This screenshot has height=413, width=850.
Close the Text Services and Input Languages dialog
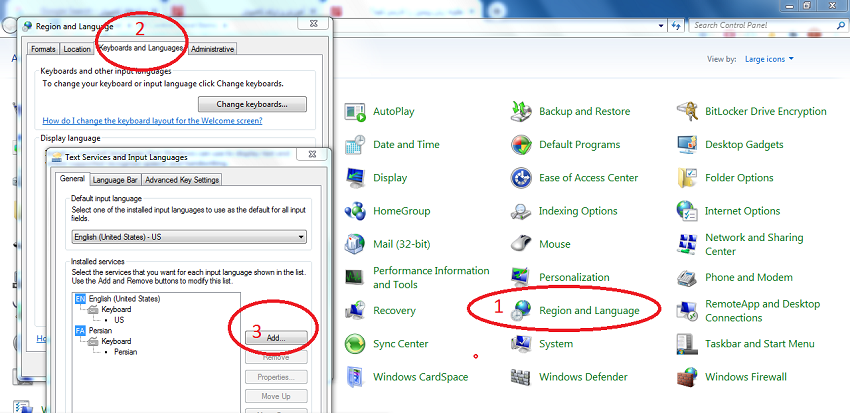click(x=313, y=156)
